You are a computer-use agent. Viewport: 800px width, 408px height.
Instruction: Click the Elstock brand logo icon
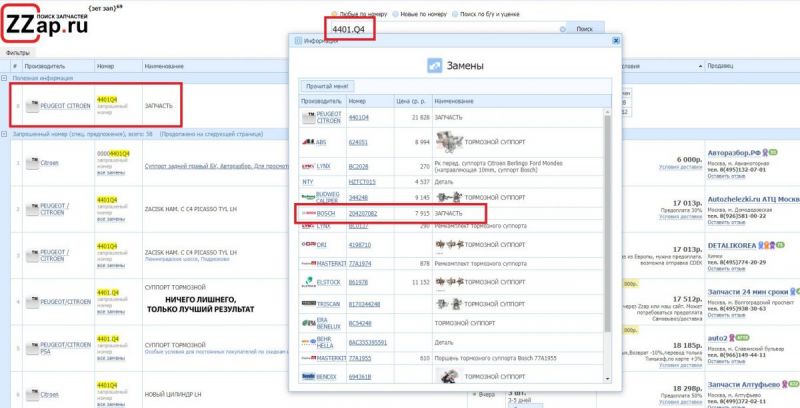309,283
